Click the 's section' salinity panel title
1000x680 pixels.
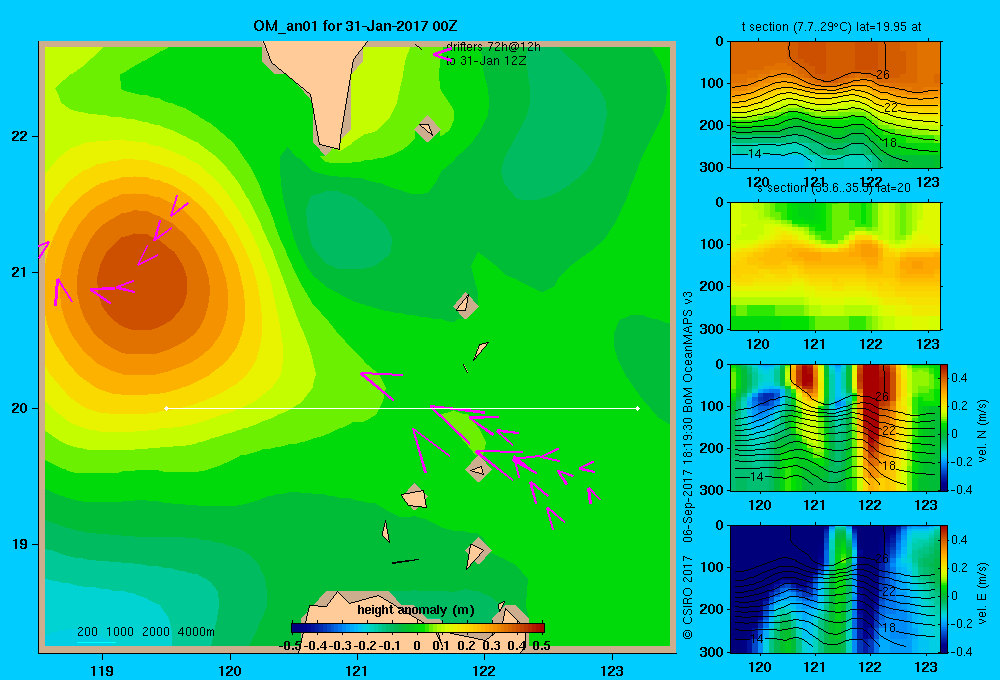pyautogui.click(x=834, y=188)
